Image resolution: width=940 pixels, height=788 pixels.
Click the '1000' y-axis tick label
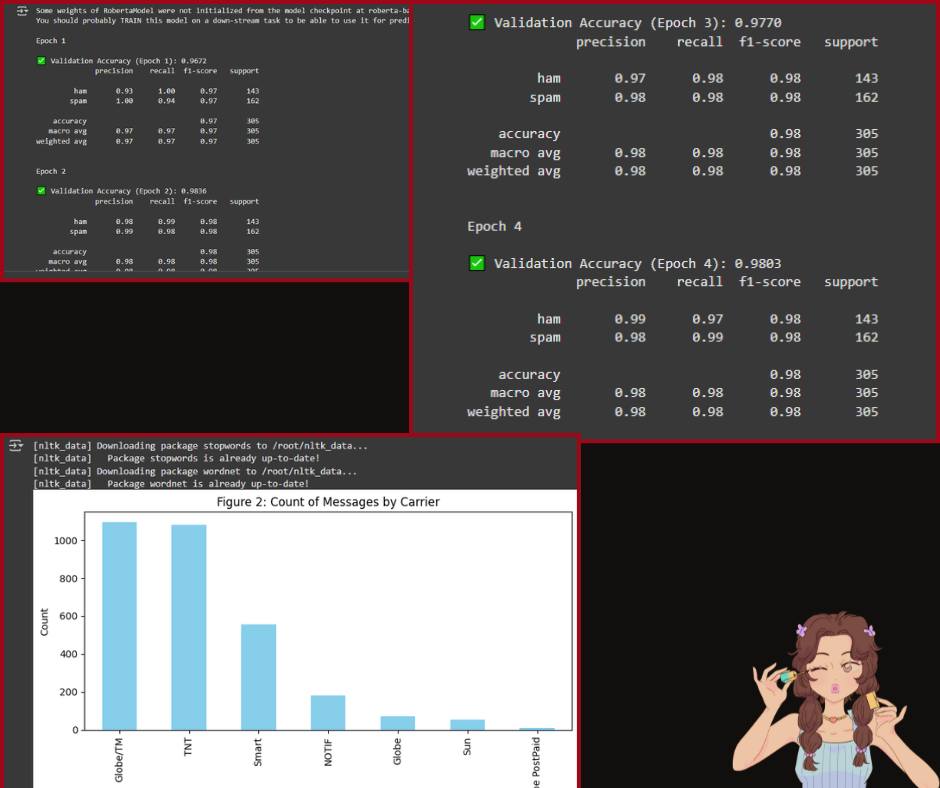[x=66, y=540]
